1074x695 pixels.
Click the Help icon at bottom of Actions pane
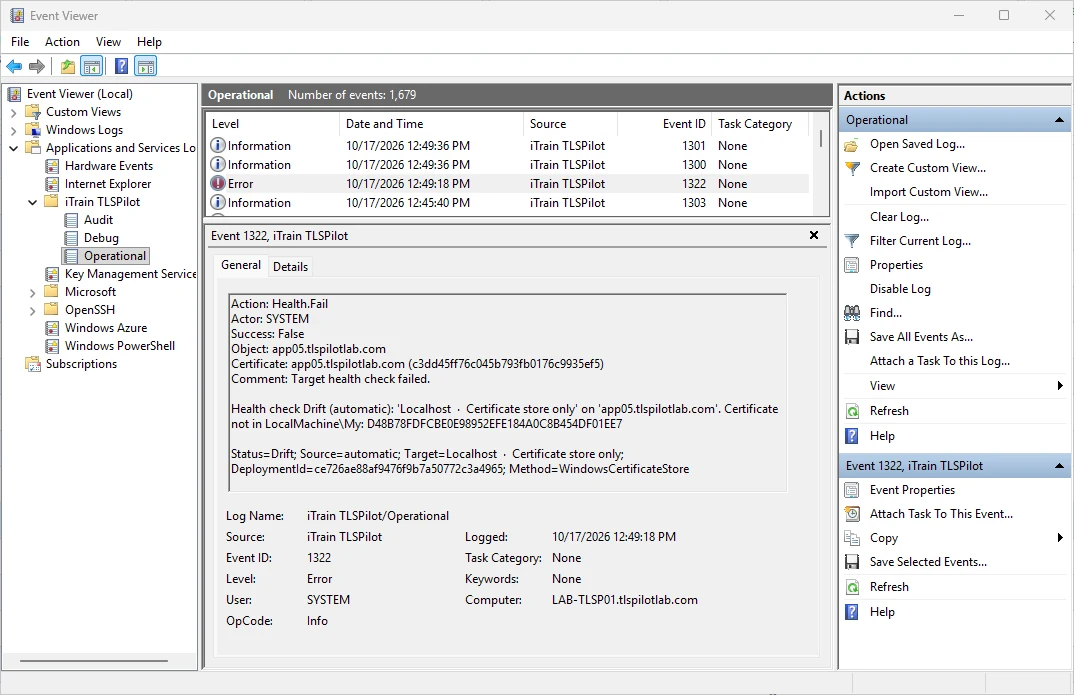(852, 612)
